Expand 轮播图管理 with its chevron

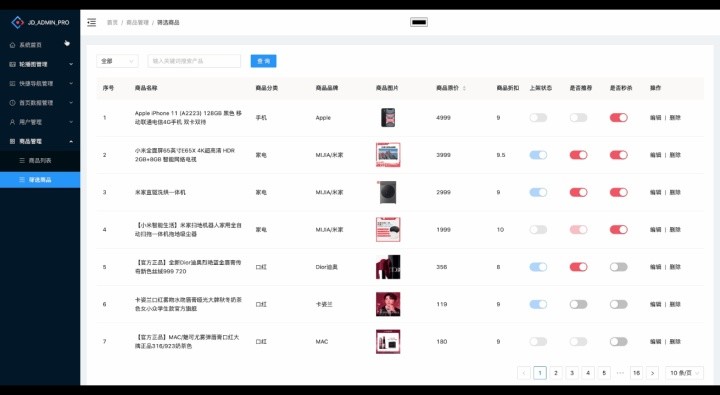click(71, 64)
